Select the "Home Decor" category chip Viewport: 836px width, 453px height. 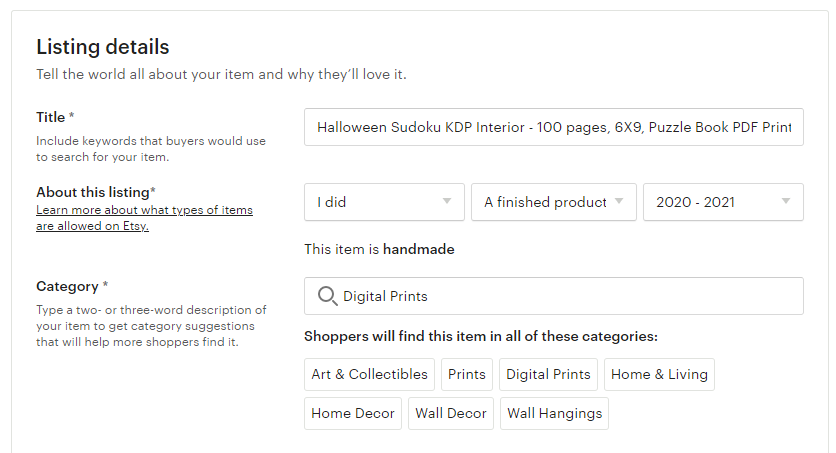(353, 413)
